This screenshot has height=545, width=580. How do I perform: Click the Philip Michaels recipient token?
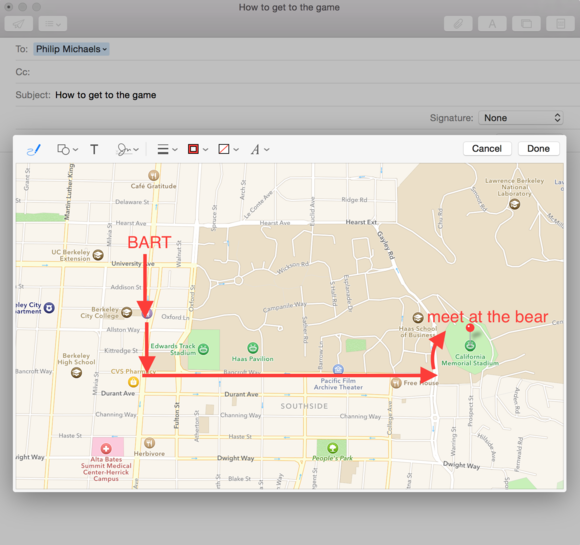click(x=71, y=49)
